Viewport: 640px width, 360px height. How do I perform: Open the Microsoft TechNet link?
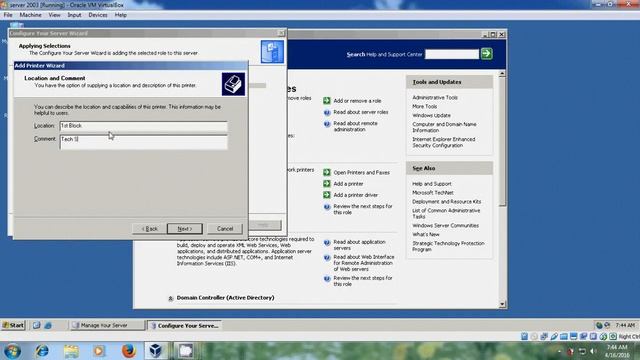pos(433,193)
